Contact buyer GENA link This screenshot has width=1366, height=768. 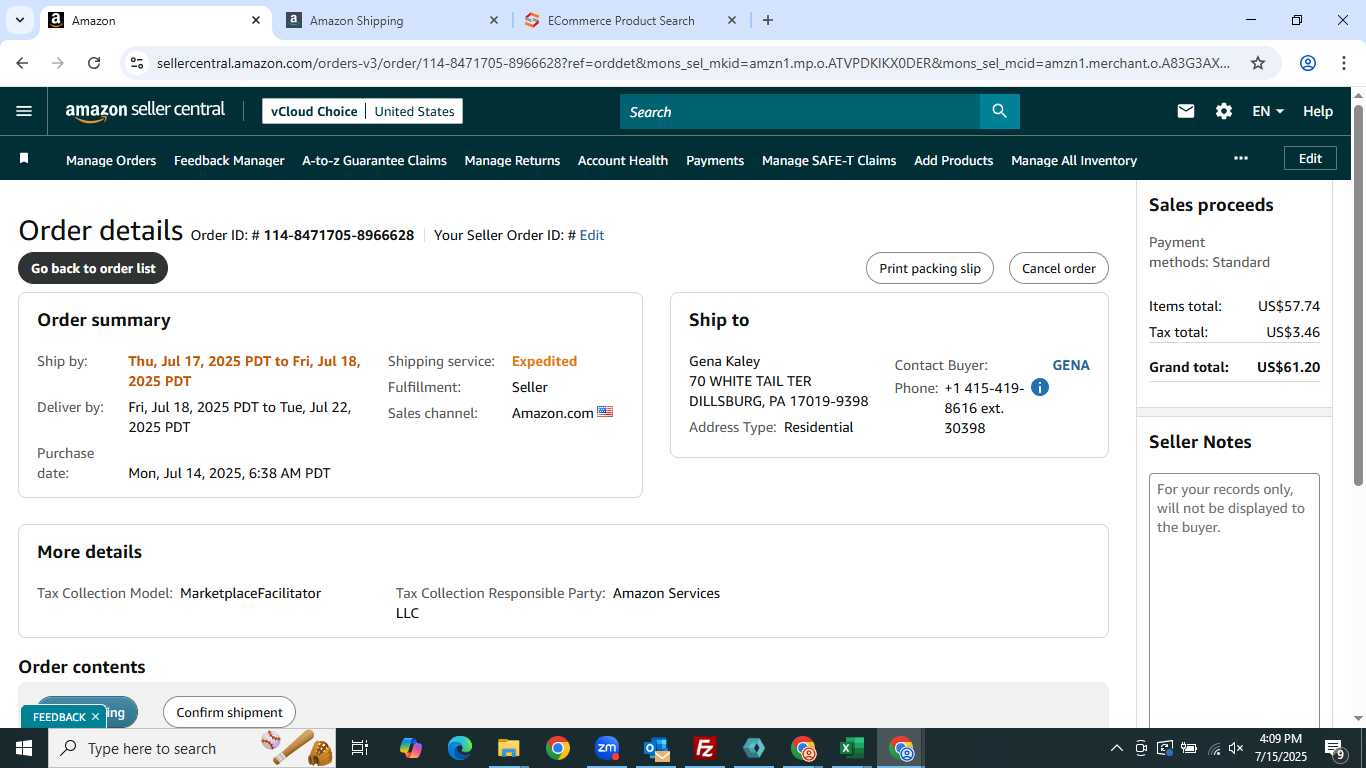(1071, 365)
